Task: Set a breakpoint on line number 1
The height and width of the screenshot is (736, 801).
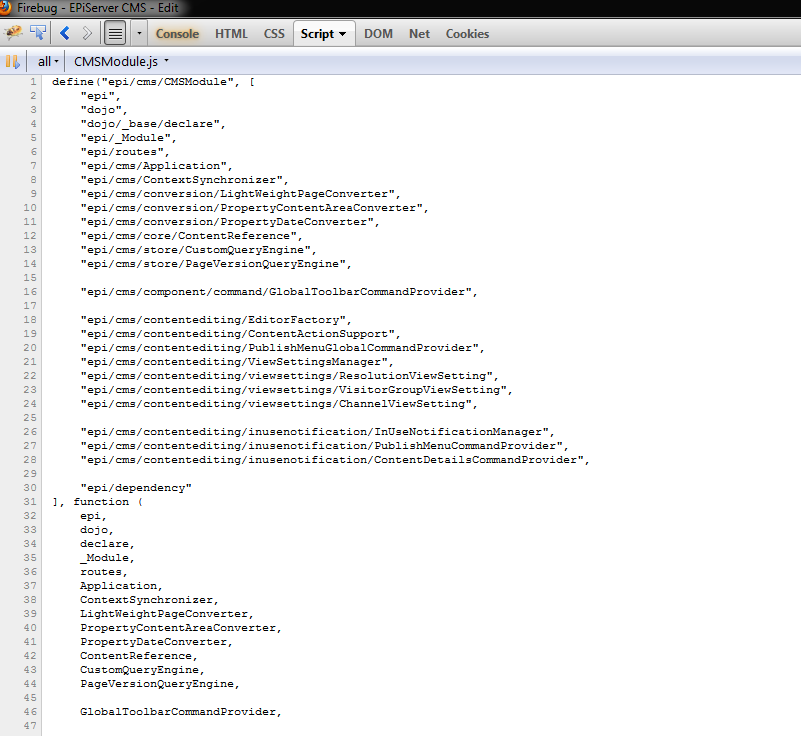Action: tap(33, 82)
